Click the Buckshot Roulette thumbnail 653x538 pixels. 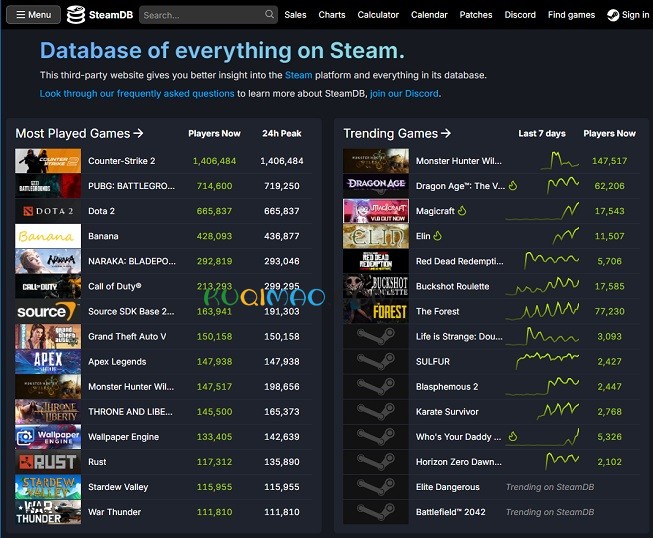click(x=376, y=286)
